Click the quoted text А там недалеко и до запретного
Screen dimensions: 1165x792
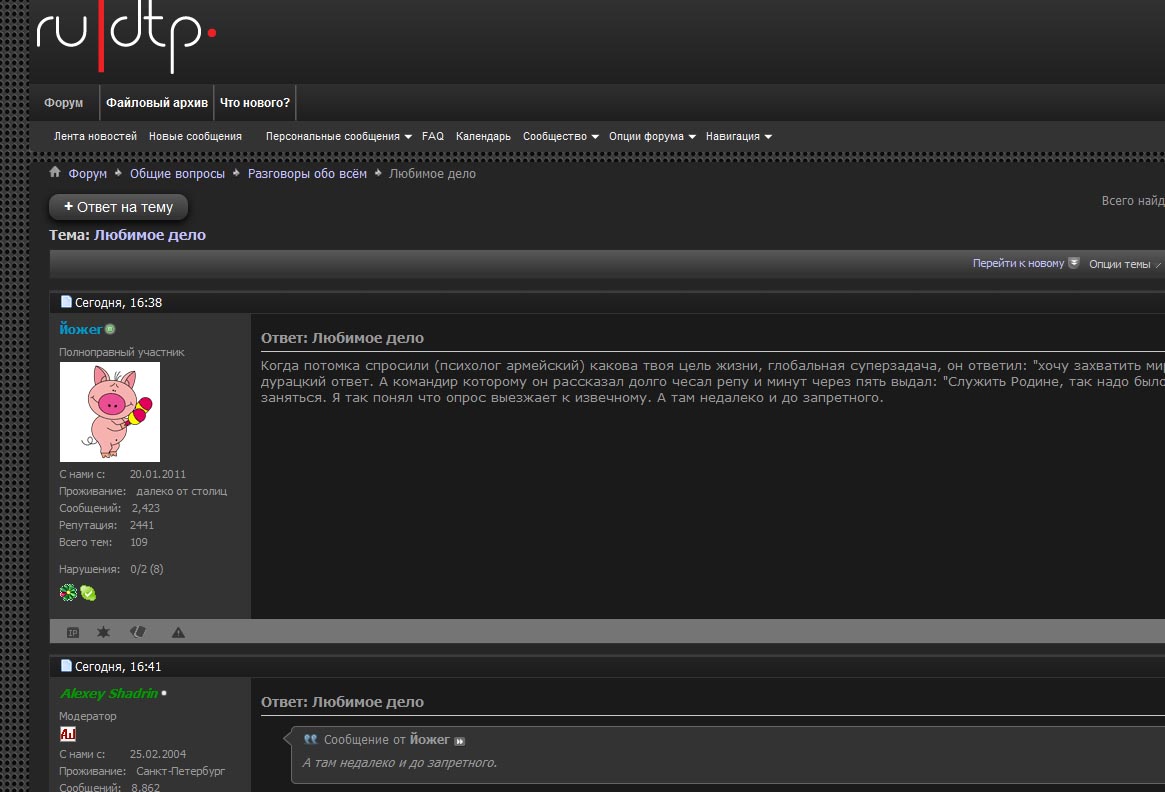pyautogui.click(x=400, y=763)
